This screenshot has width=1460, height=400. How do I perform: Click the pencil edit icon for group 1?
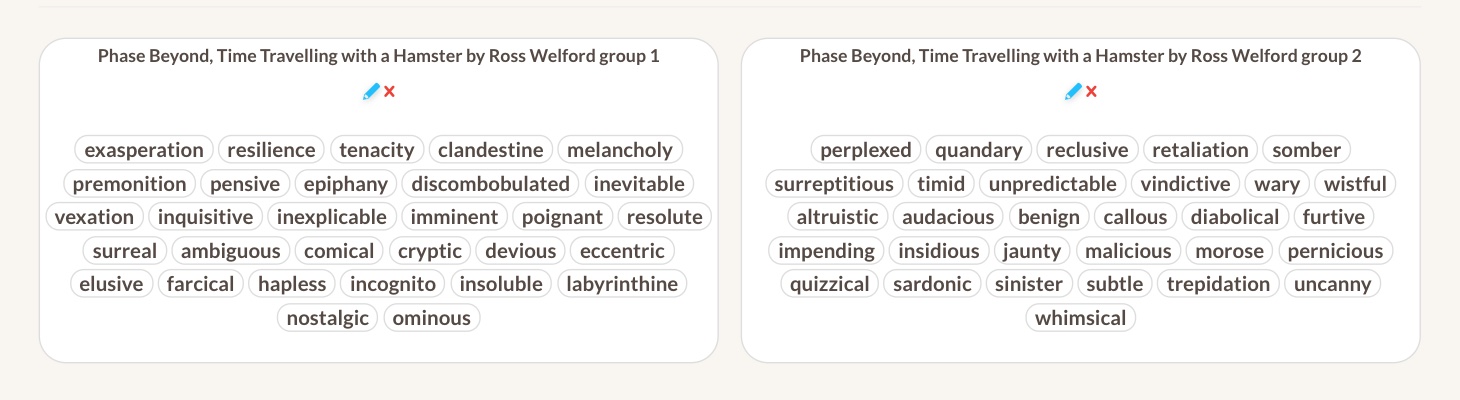[371, 91]
